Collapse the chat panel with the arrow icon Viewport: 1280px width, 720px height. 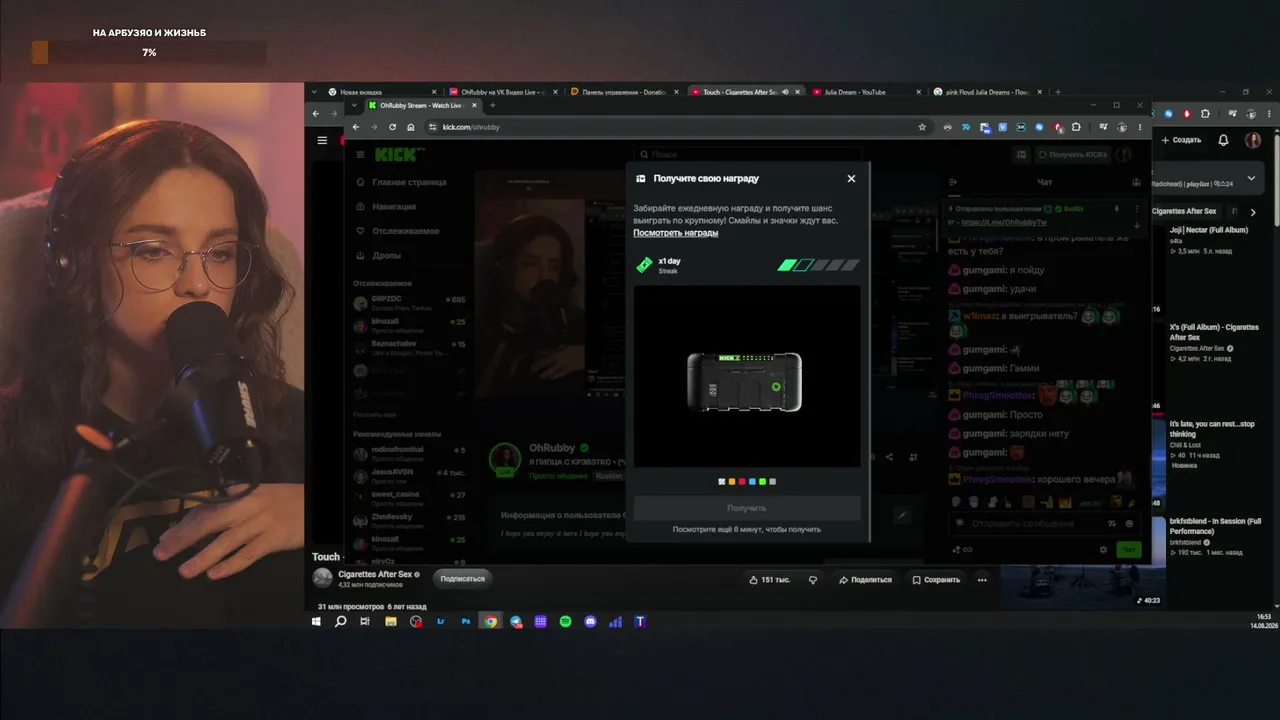(953, 182)
